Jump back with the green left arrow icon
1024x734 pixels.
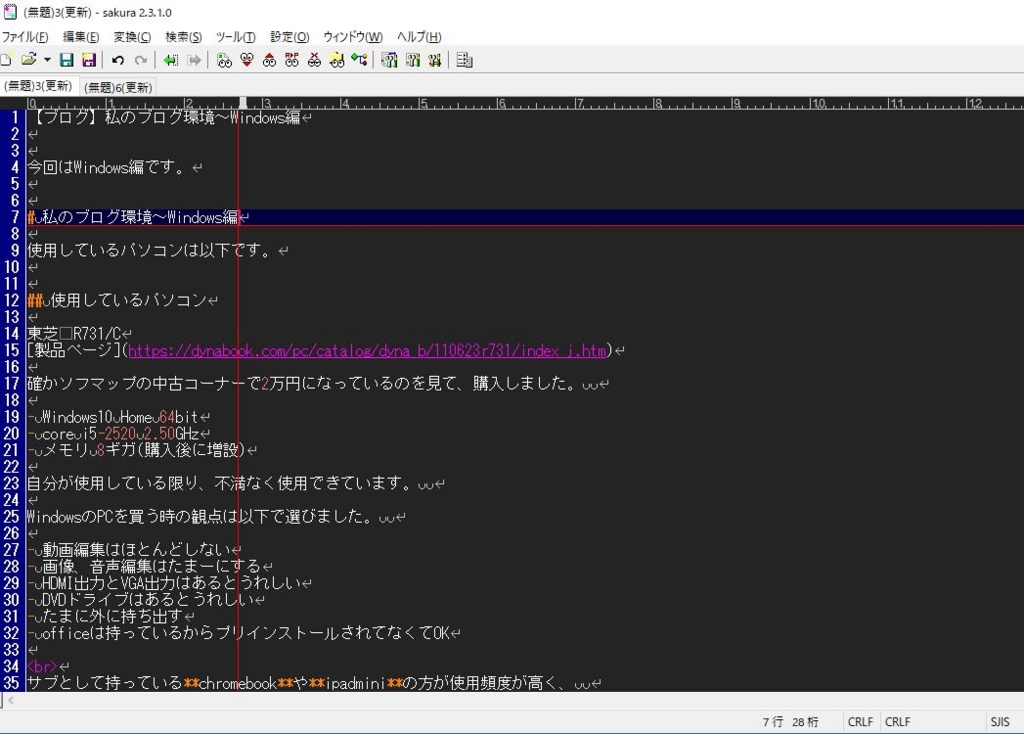171,60
